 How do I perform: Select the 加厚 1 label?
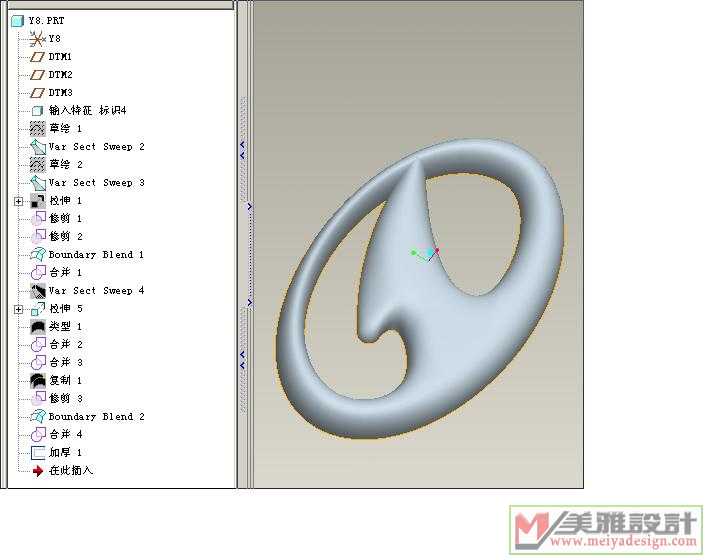(x=65, y=453)
